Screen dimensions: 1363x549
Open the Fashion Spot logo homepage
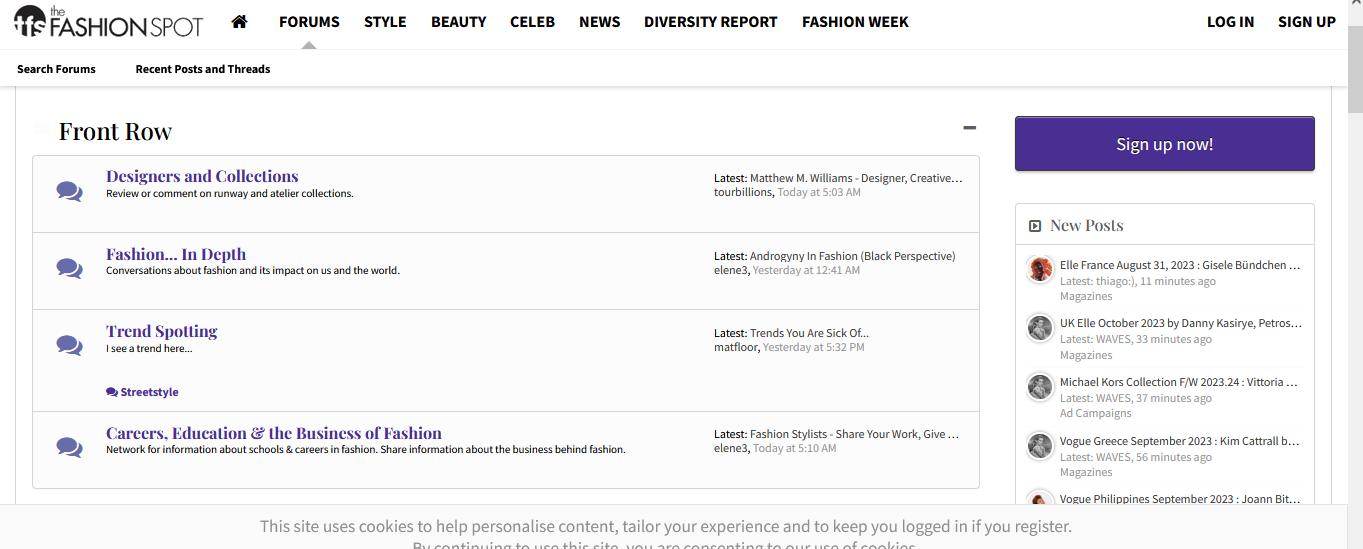[x=109, y=22]
